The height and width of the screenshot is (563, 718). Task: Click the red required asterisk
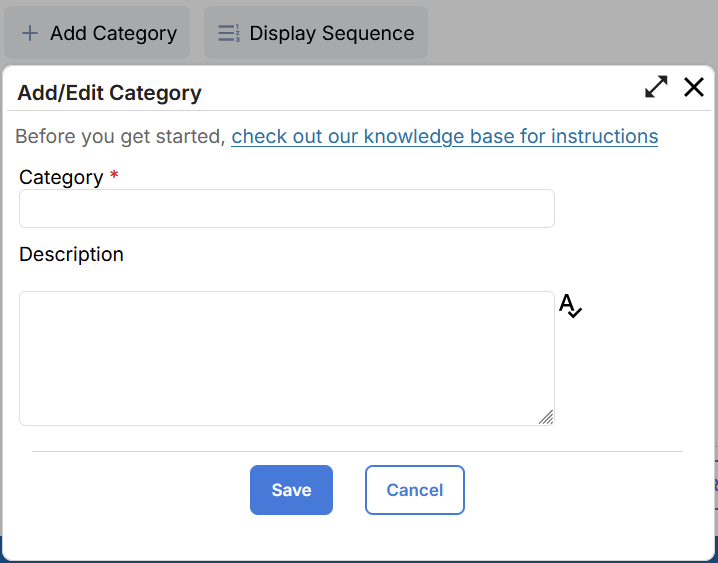pyautogui.click(x=114, y=176)
